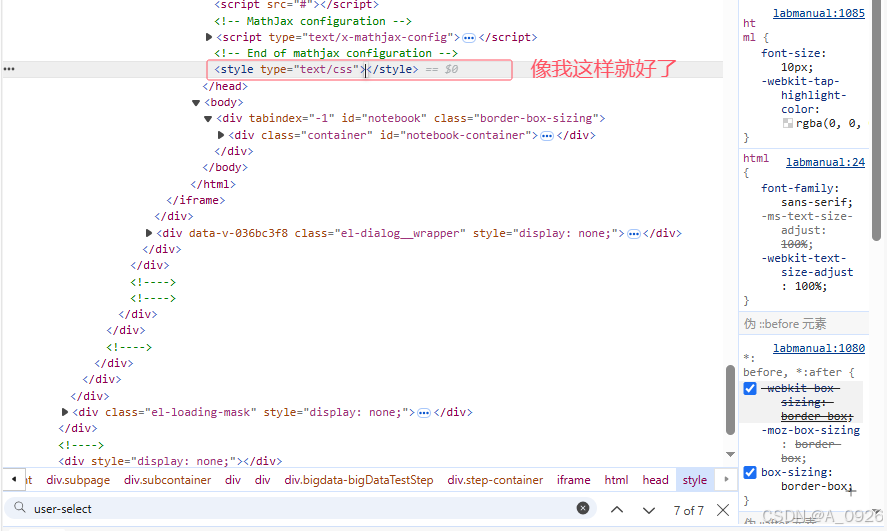Expand the el-loading-mask div
The height and width of the screenshot is (531, 887).
pos(64,412)
